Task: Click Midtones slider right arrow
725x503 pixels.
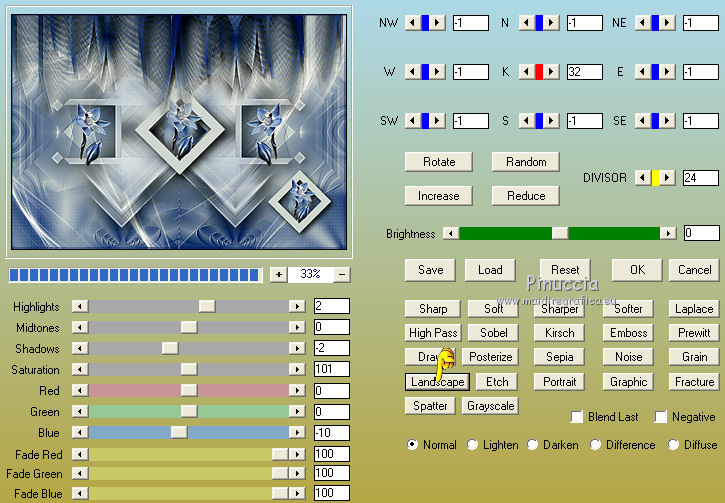Action: 297,327
